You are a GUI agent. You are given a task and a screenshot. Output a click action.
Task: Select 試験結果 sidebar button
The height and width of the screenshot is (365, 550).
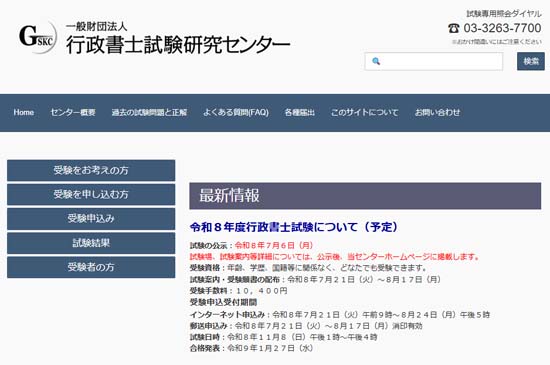pyautogui.click(x=91, y=243)
